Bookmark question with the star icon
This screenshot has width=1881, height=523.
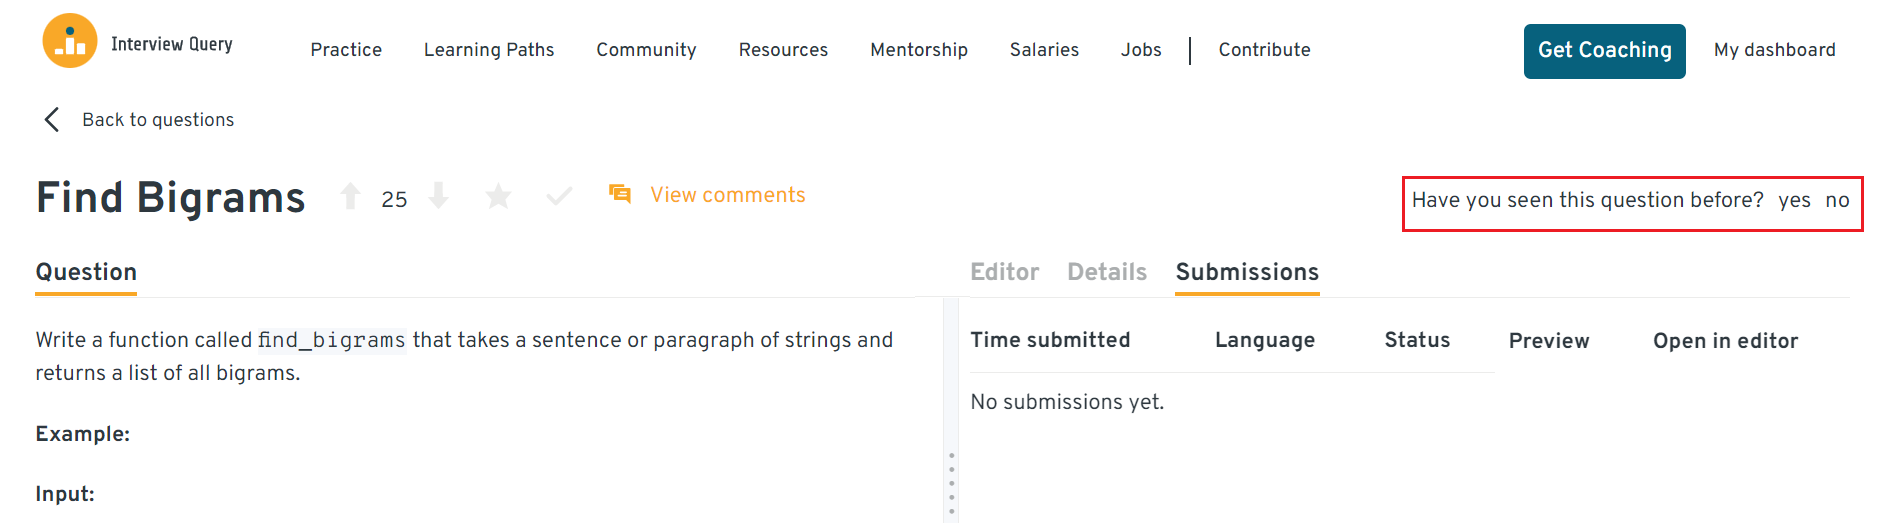click(498, 196)
